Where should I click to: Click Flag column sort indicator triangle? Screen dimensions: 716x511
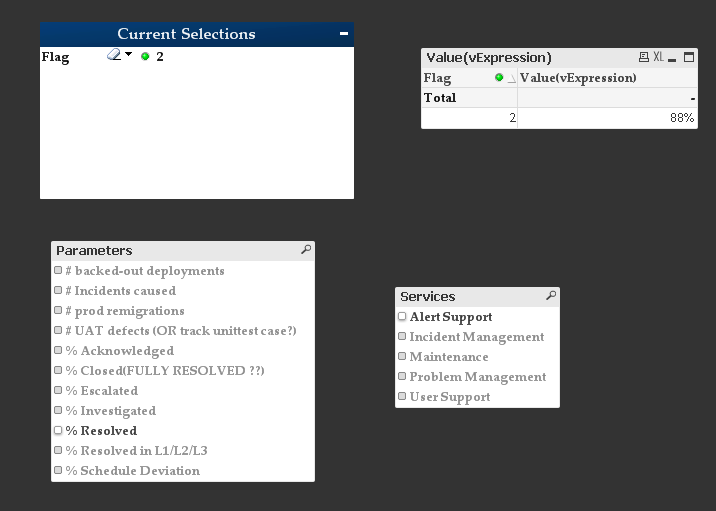[511, 78]
